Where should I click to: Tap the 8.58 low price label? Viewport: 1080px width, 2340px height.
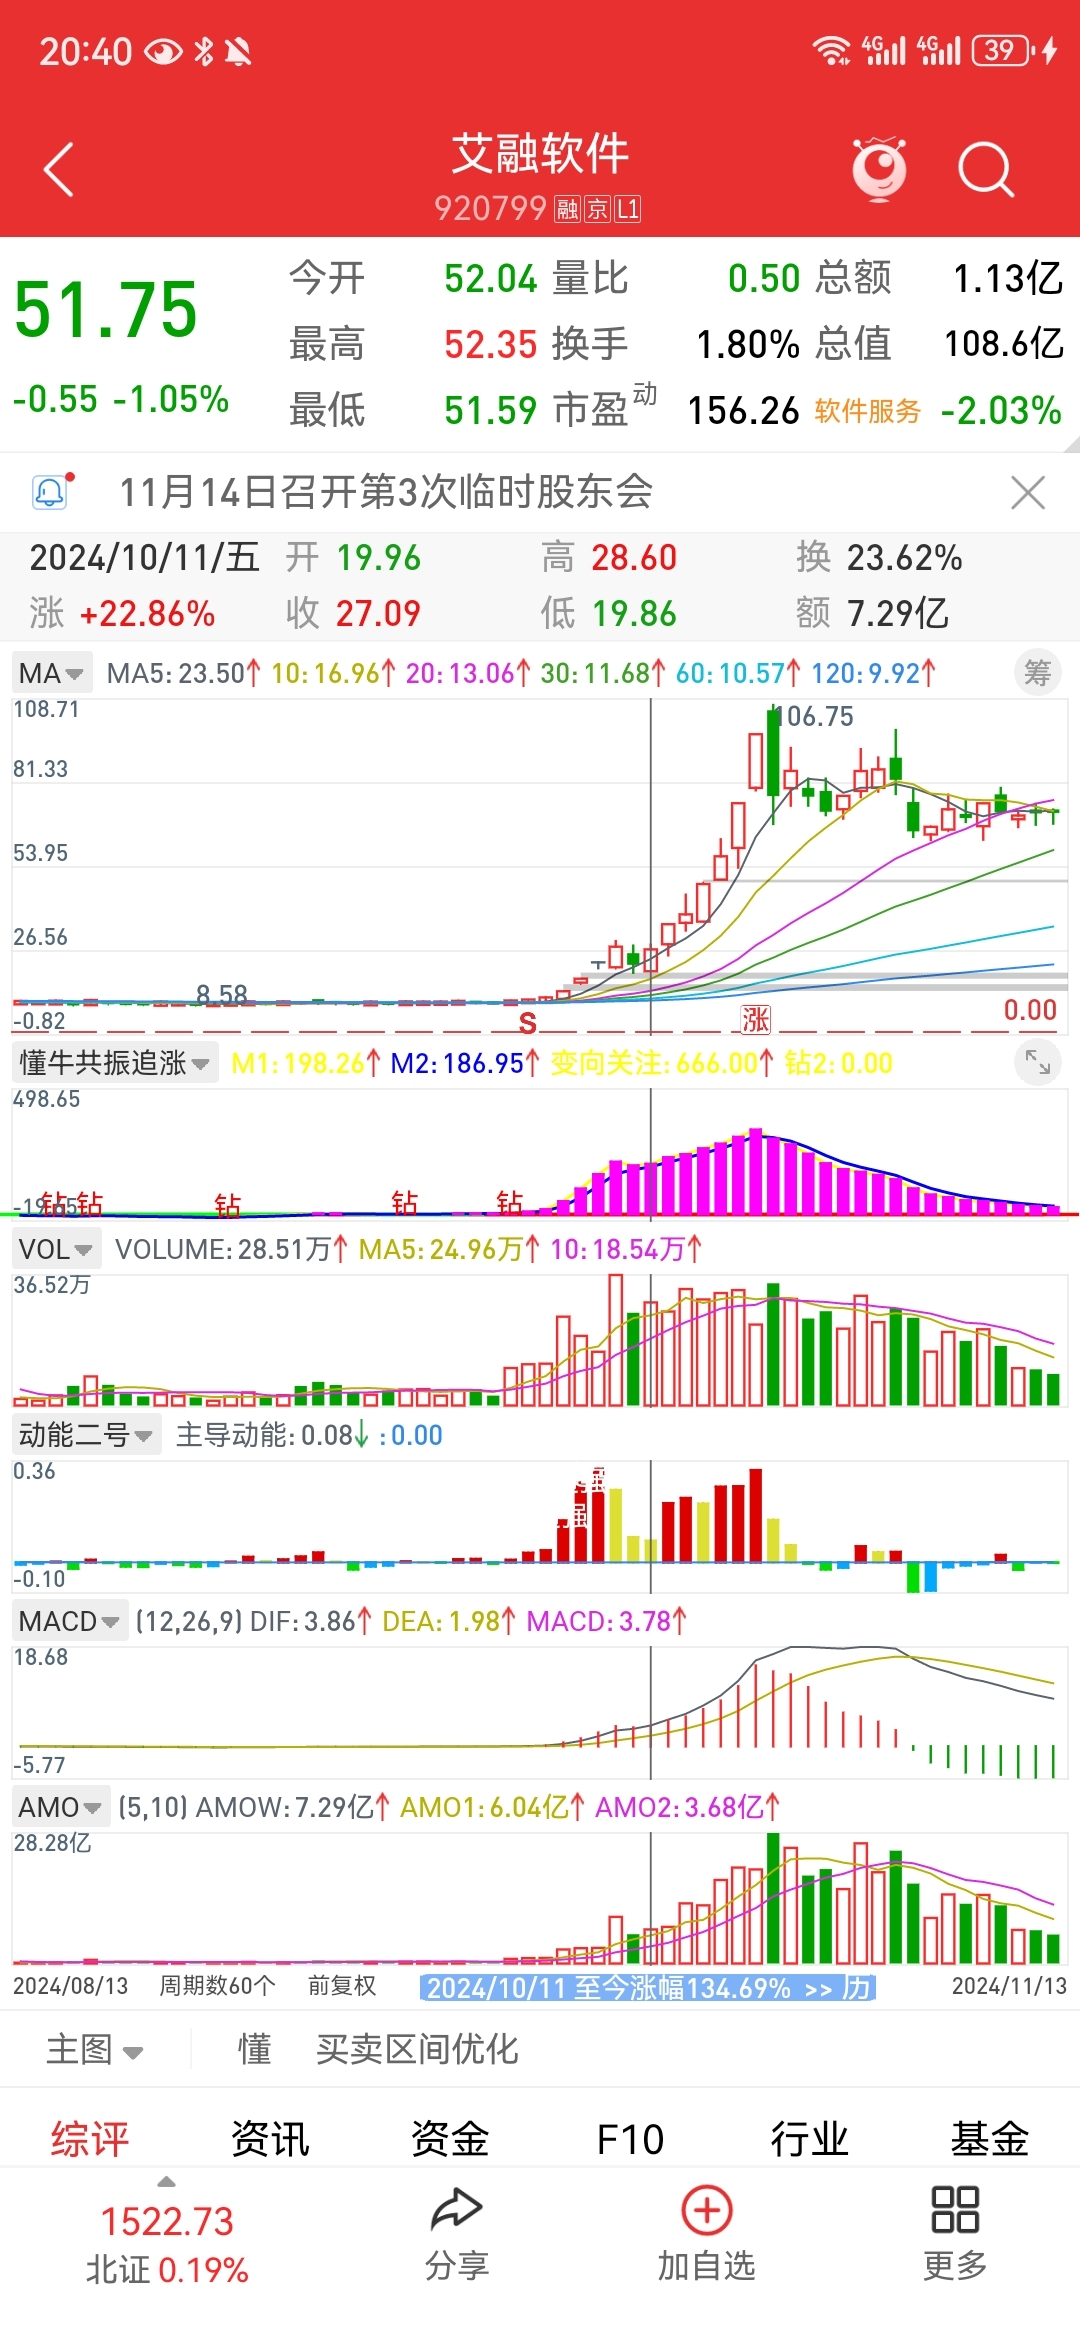pos(222,994)
